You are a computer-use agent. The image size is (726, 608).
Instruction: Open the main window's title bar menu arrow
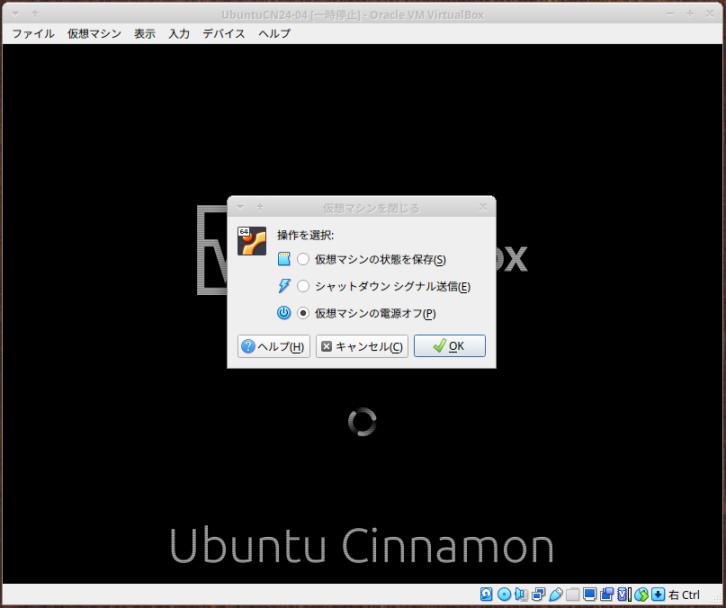pyautogui.click(x=15, y=13)
